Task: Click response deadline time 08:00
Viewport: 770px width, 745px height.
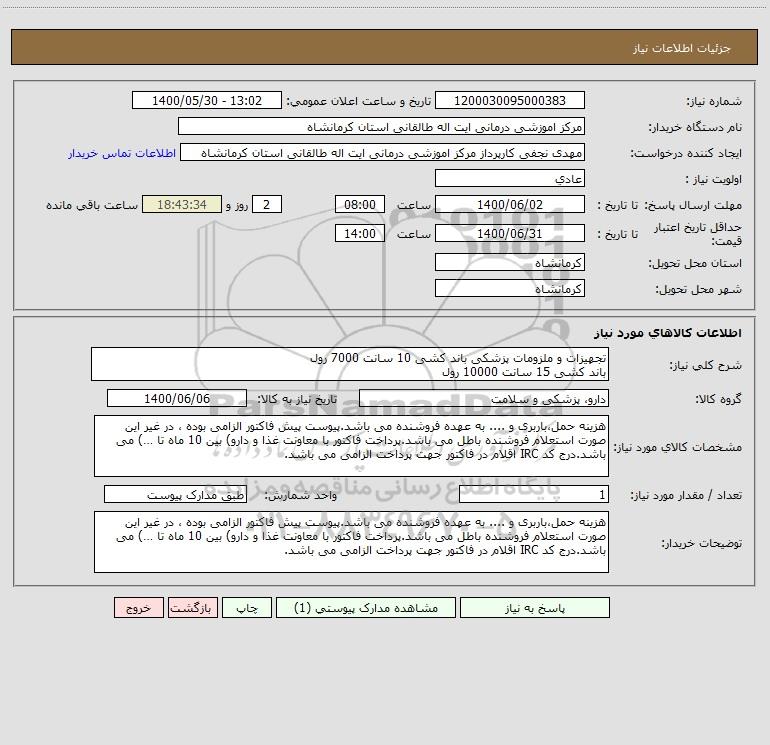Action: [x=359, y=204]
